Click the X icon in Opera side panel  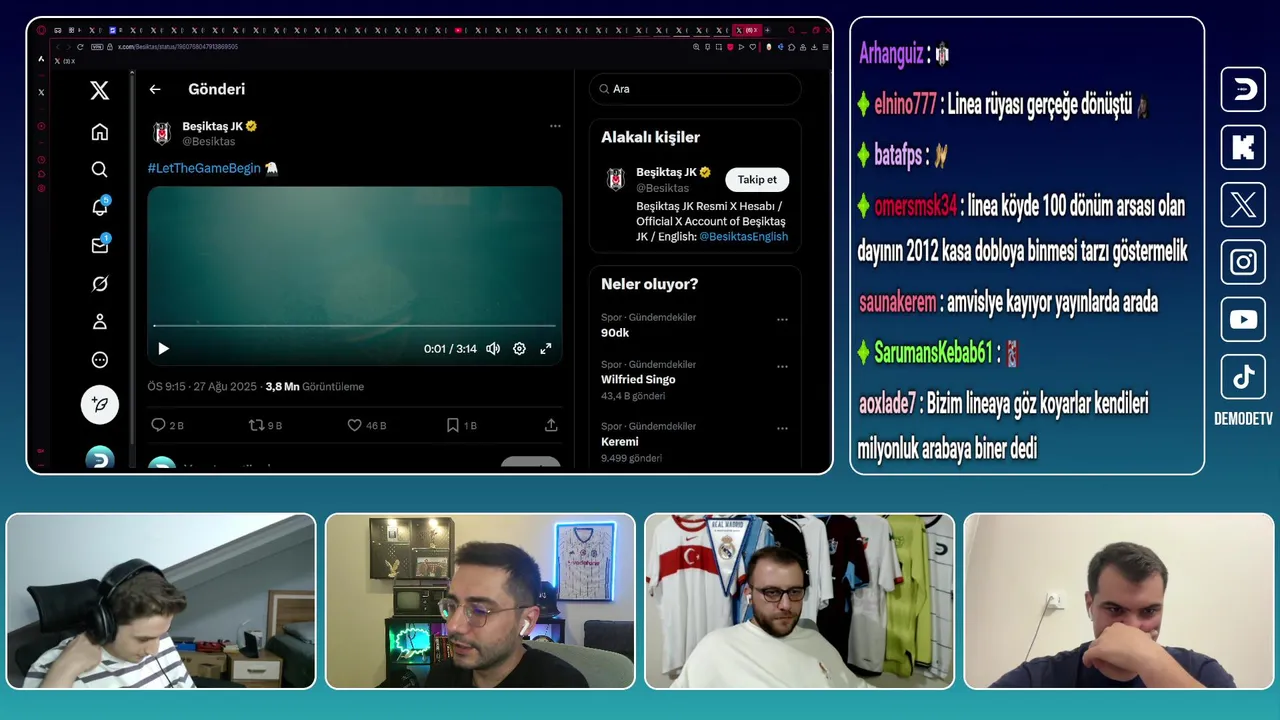coord(41,92)
